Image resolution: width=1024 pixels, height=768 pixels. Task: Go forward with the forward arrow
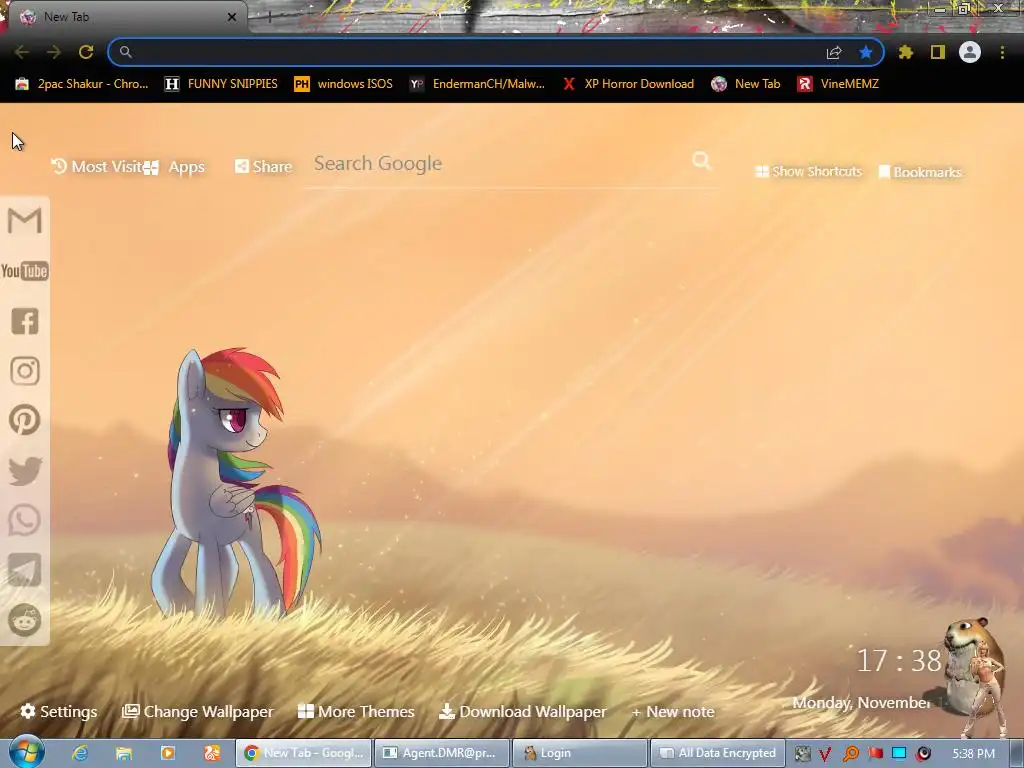click(x=54, y=52)
